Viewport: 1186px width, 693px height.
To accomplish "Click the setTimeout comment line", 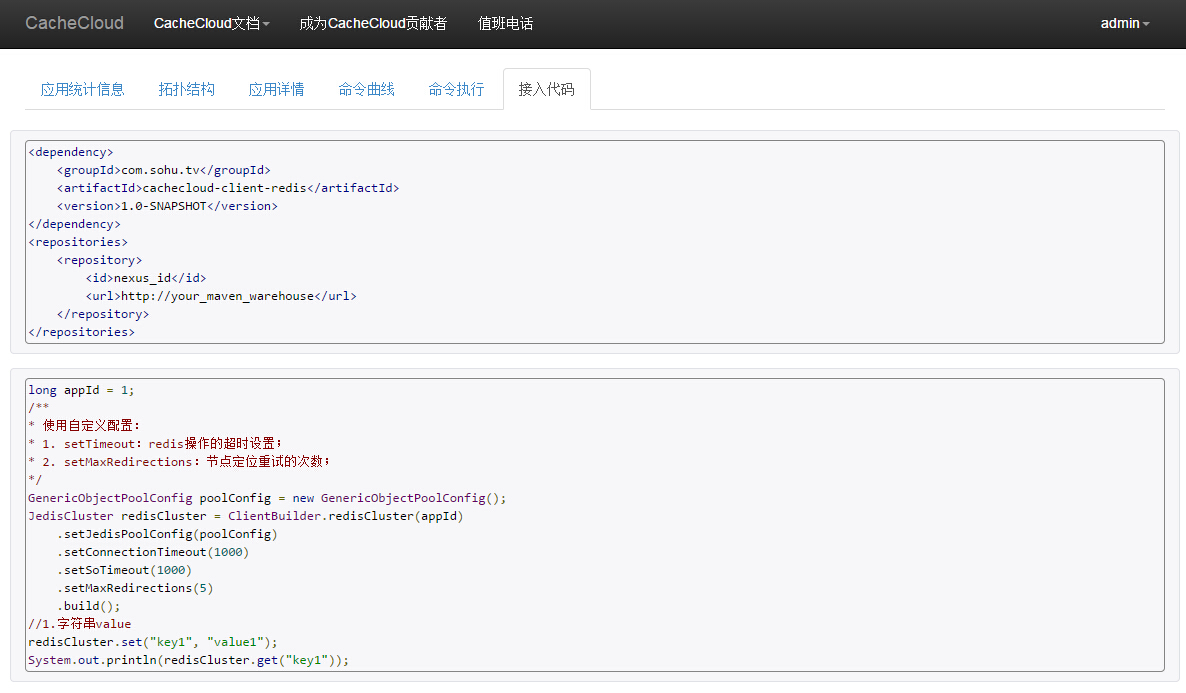I will (x=155, y=444).
